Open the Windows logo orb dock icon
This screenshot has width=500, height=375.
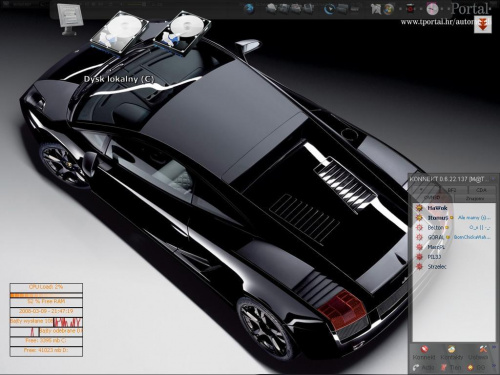click(x=388, y=9)
